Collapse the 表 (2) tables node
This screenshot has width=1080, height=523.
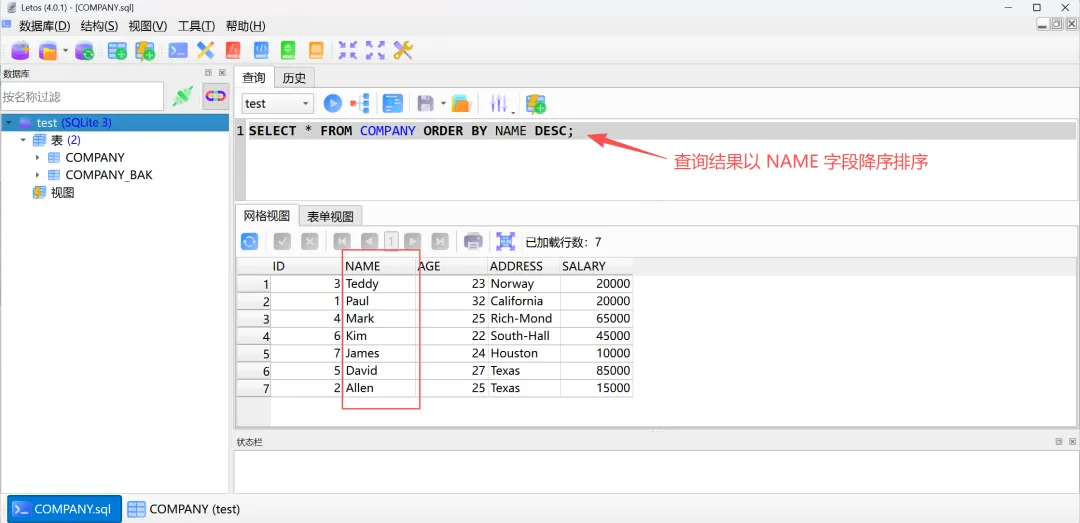click(23, 140)
